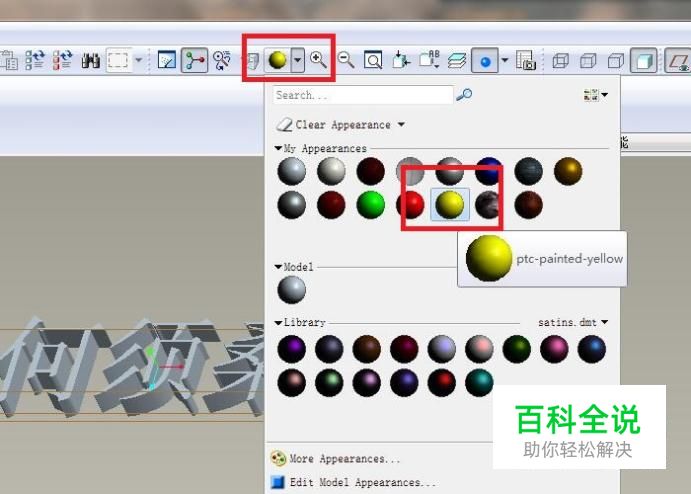Open the saved view list icon
Image resolution: width=691 pixels, height=494 pixels.
[429, 59]
